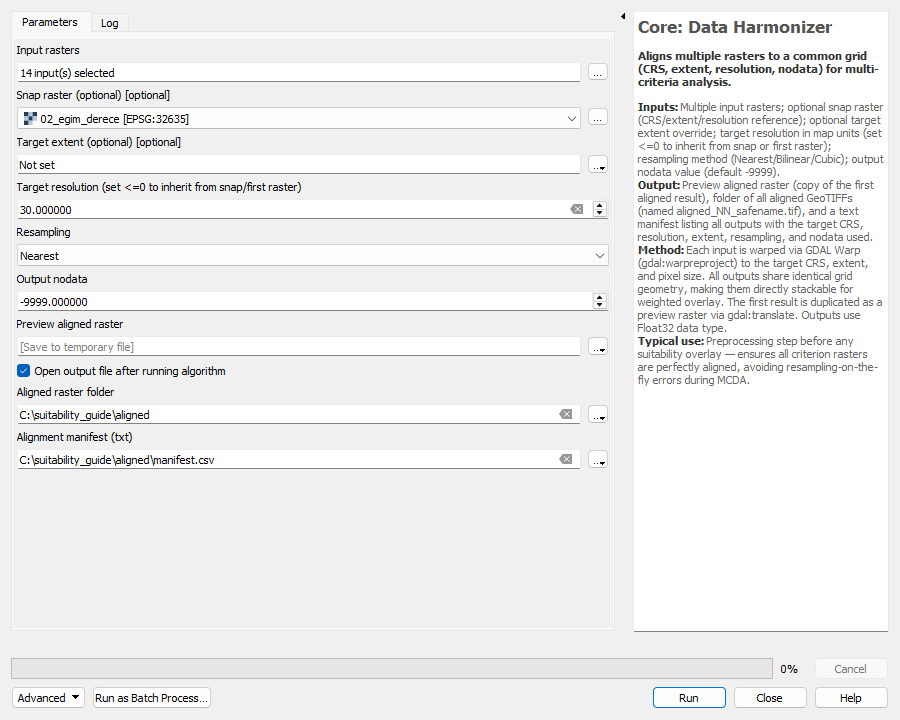Screen dimensions: 900x720
Task: Click the raster layer icon beside 02_egim_derece
Action: click(30, 119)
